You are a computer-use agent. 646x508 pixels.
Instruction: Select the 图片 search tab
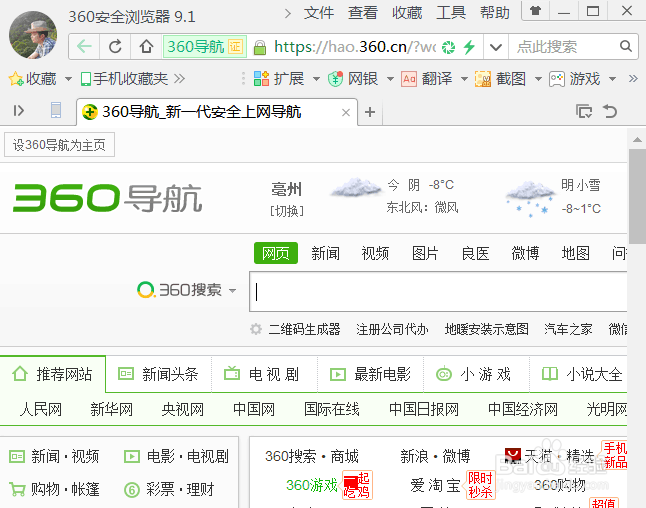(425, 253)
